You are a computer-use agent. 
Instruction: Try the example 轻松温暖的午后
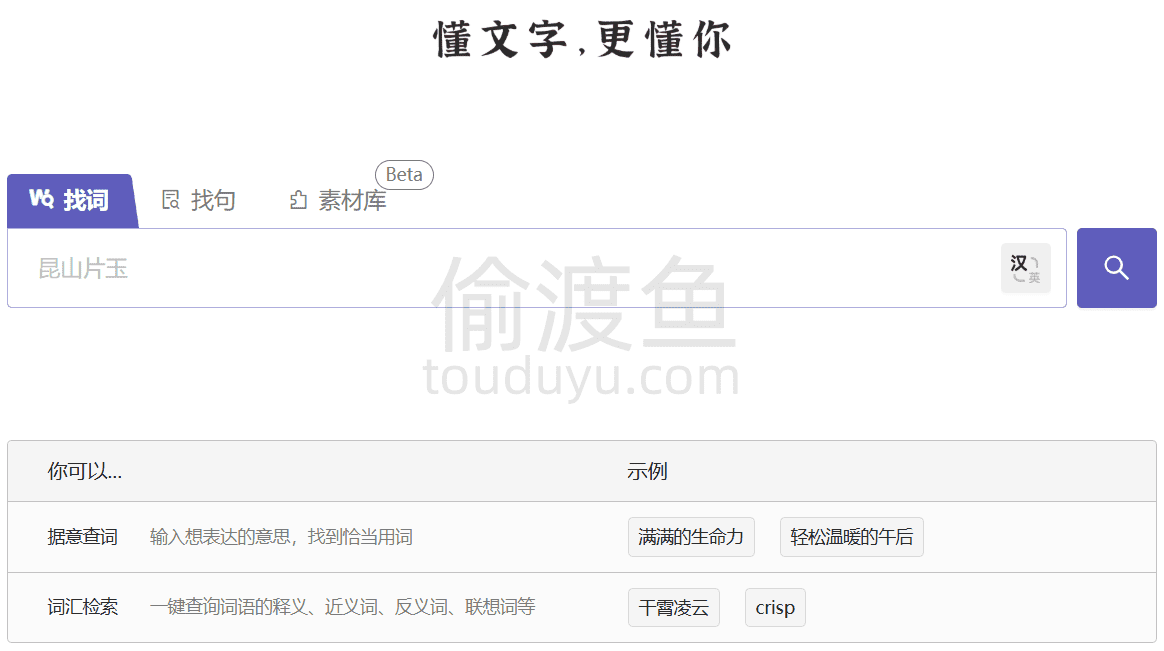coord(851,537)
